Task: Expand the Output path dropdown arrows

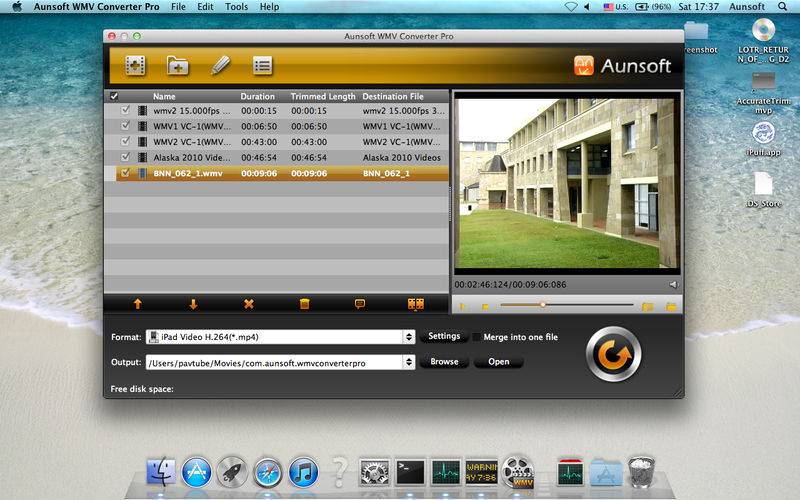Action: 409,362
